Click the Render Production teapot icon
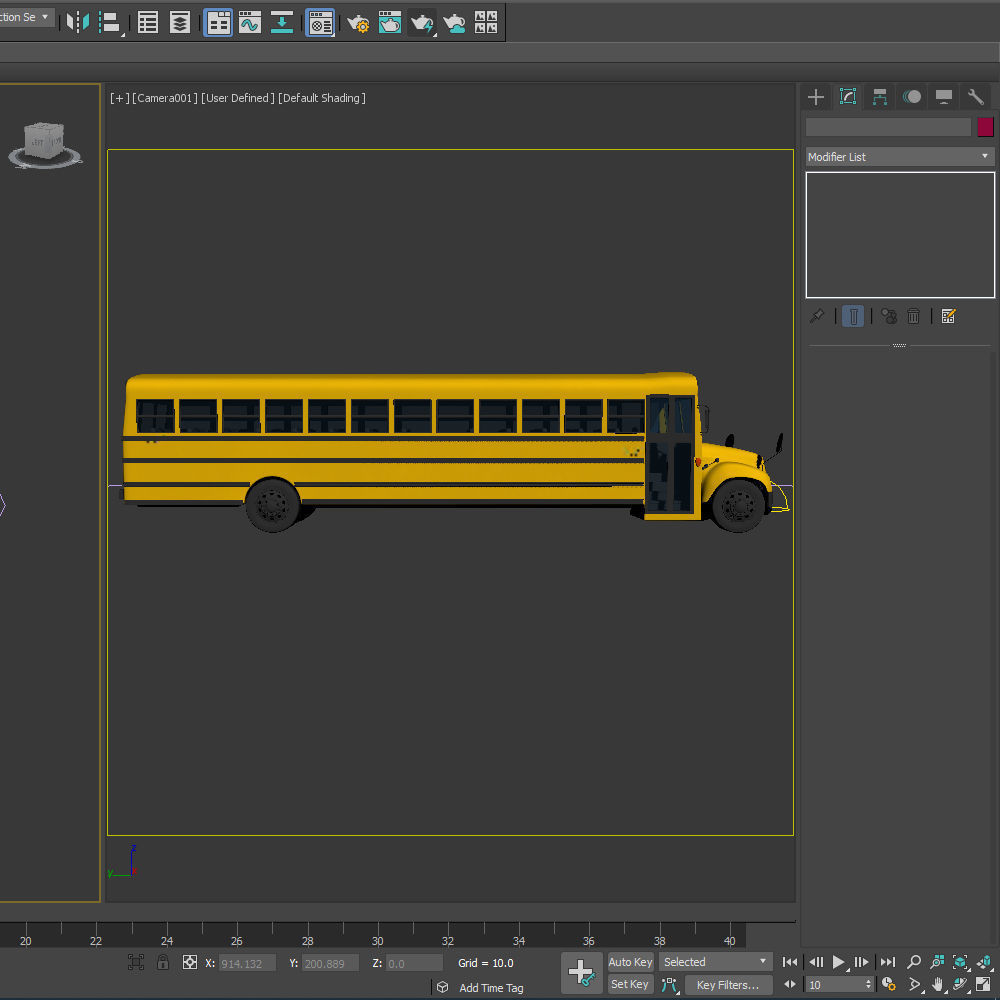 (422, 23)
